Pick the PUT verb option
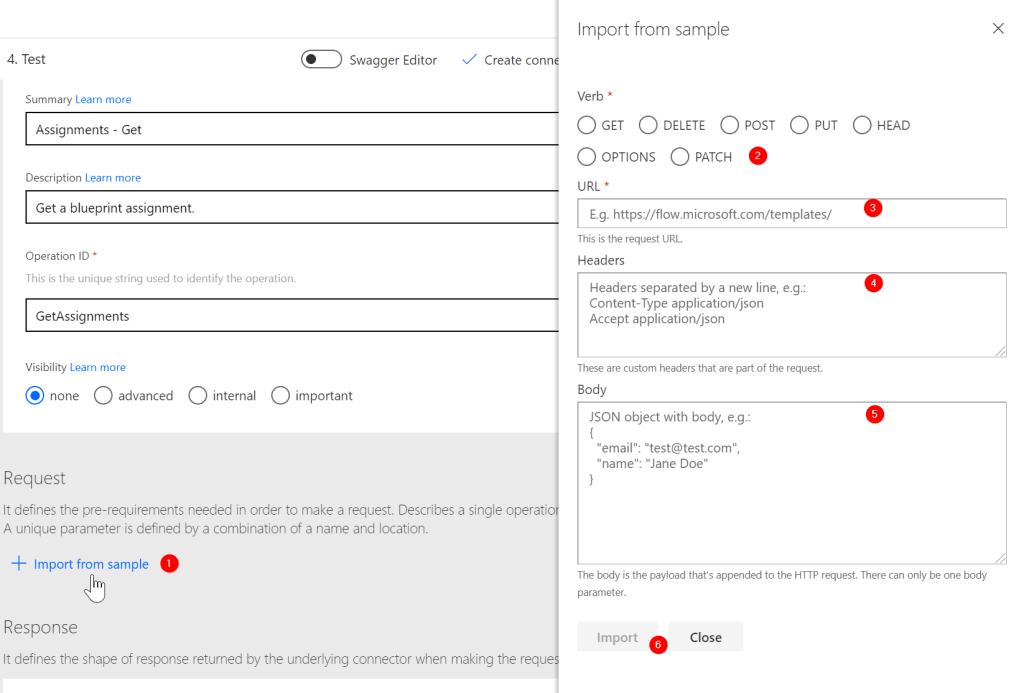The width and height of the screenshot is (1024, 693). coord(799,126)
